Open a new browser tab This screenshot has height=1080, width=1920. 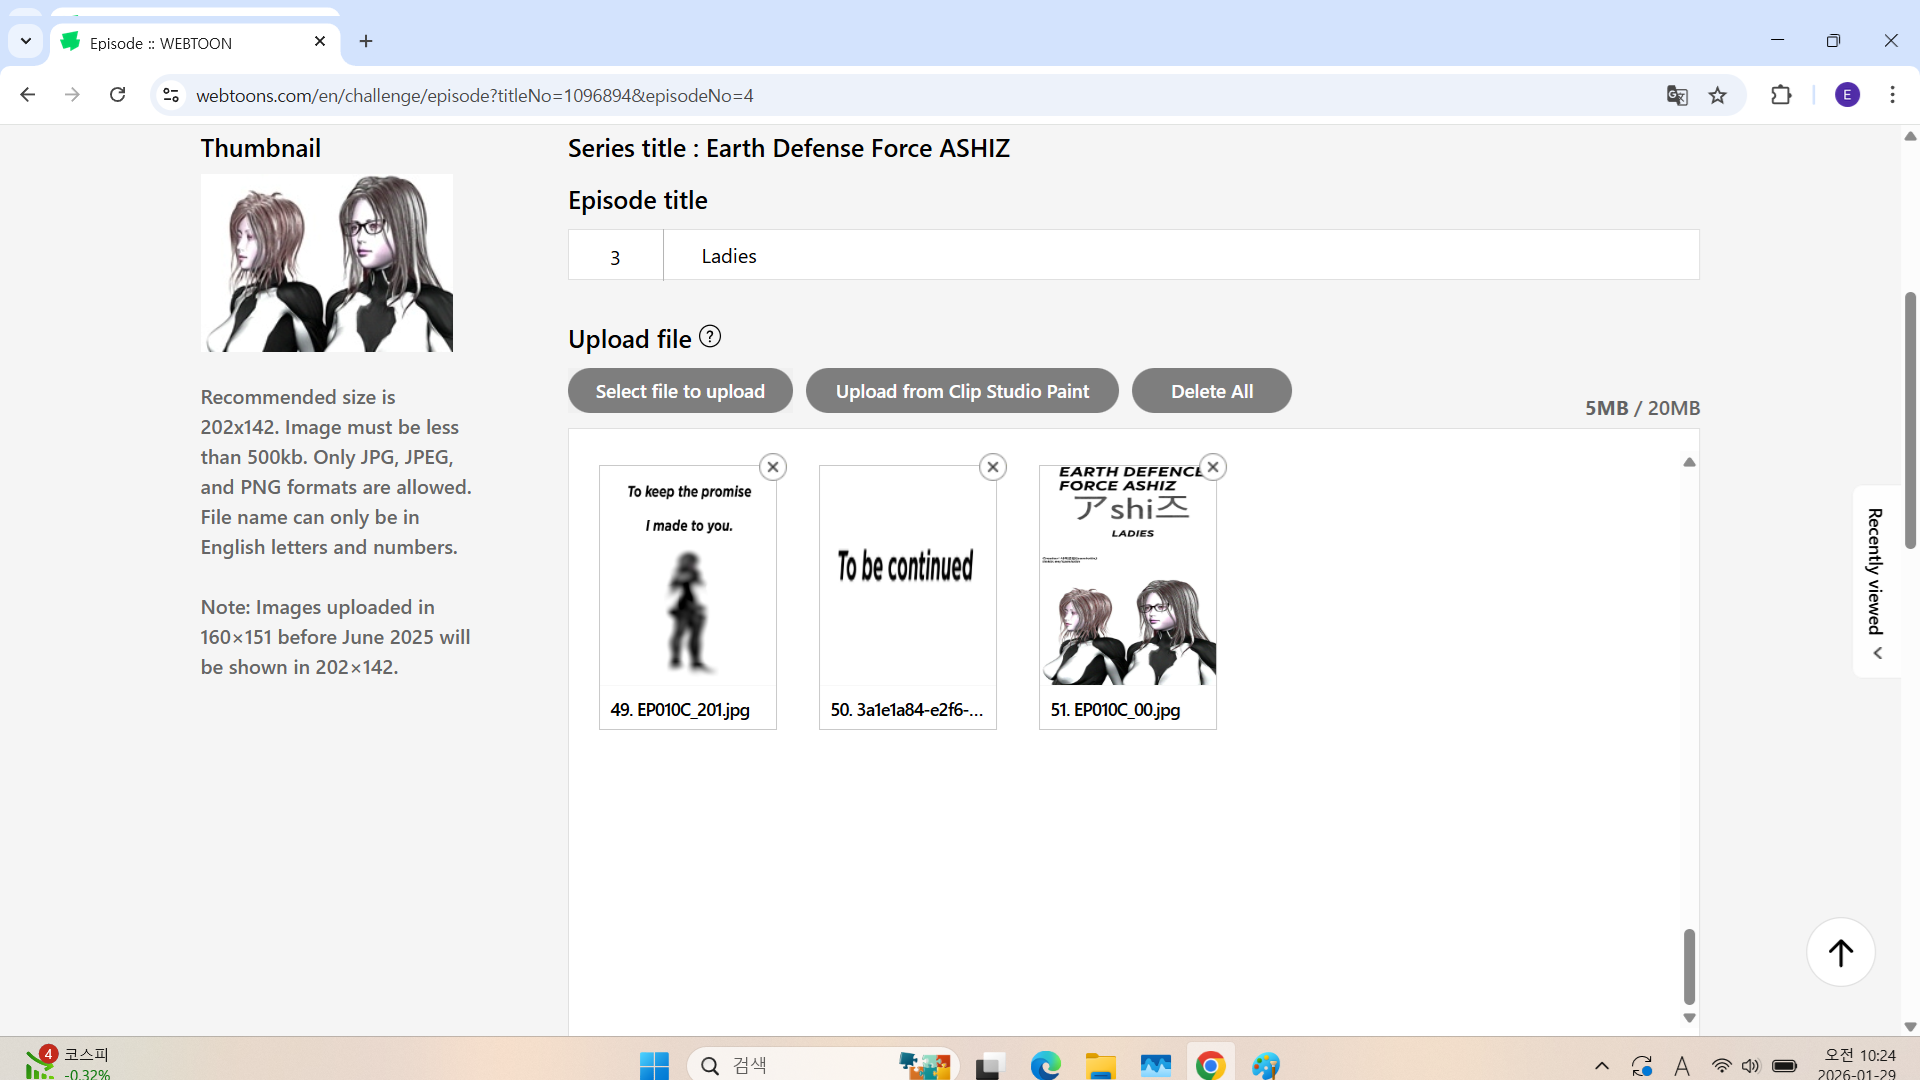tap(366, 41)
